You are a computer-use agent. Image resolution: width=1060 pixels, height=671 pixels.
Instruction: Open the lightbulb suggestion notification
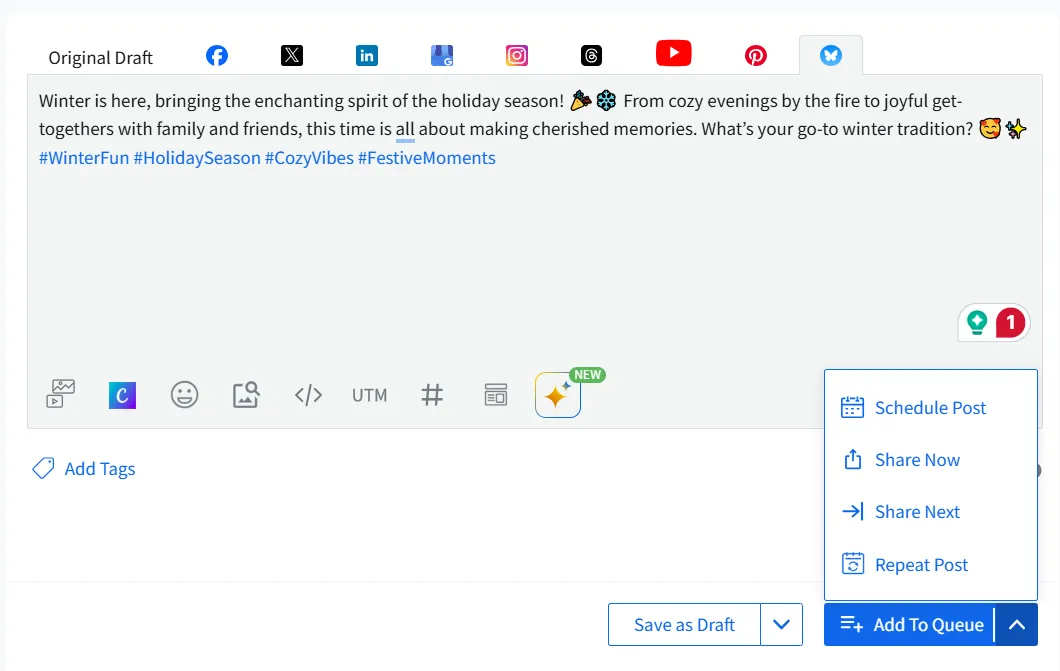coord(994,322)
